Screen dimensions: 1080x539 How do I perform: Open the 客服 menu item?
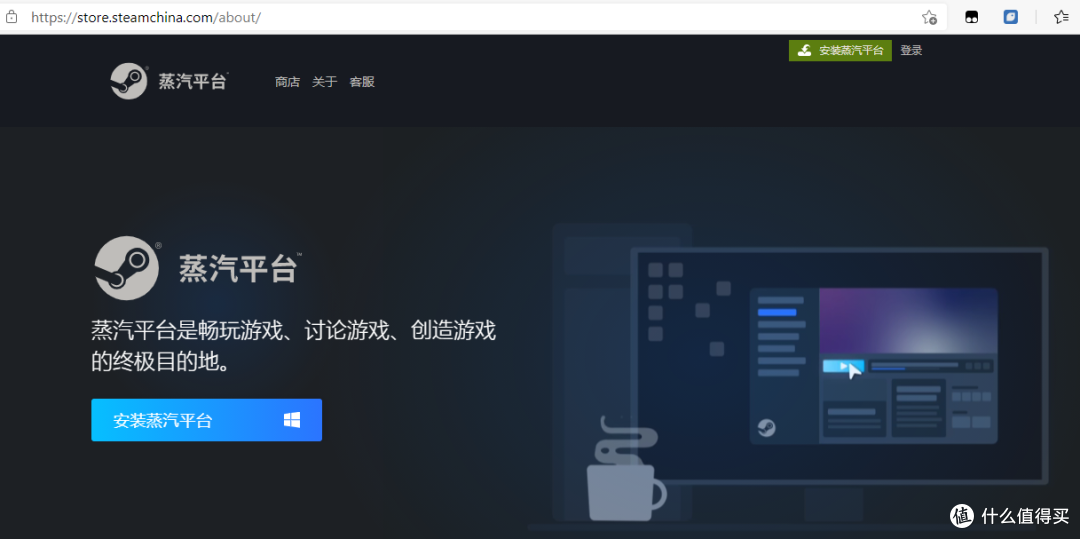tap(362, 82)
